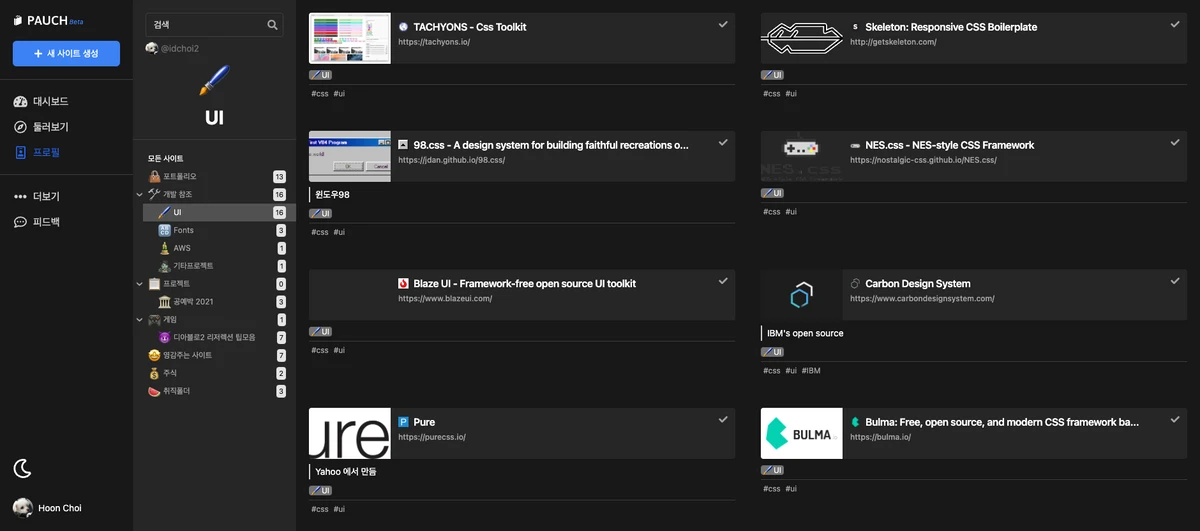
Task: Open Blaze UI site title
Action: point(525,283)
